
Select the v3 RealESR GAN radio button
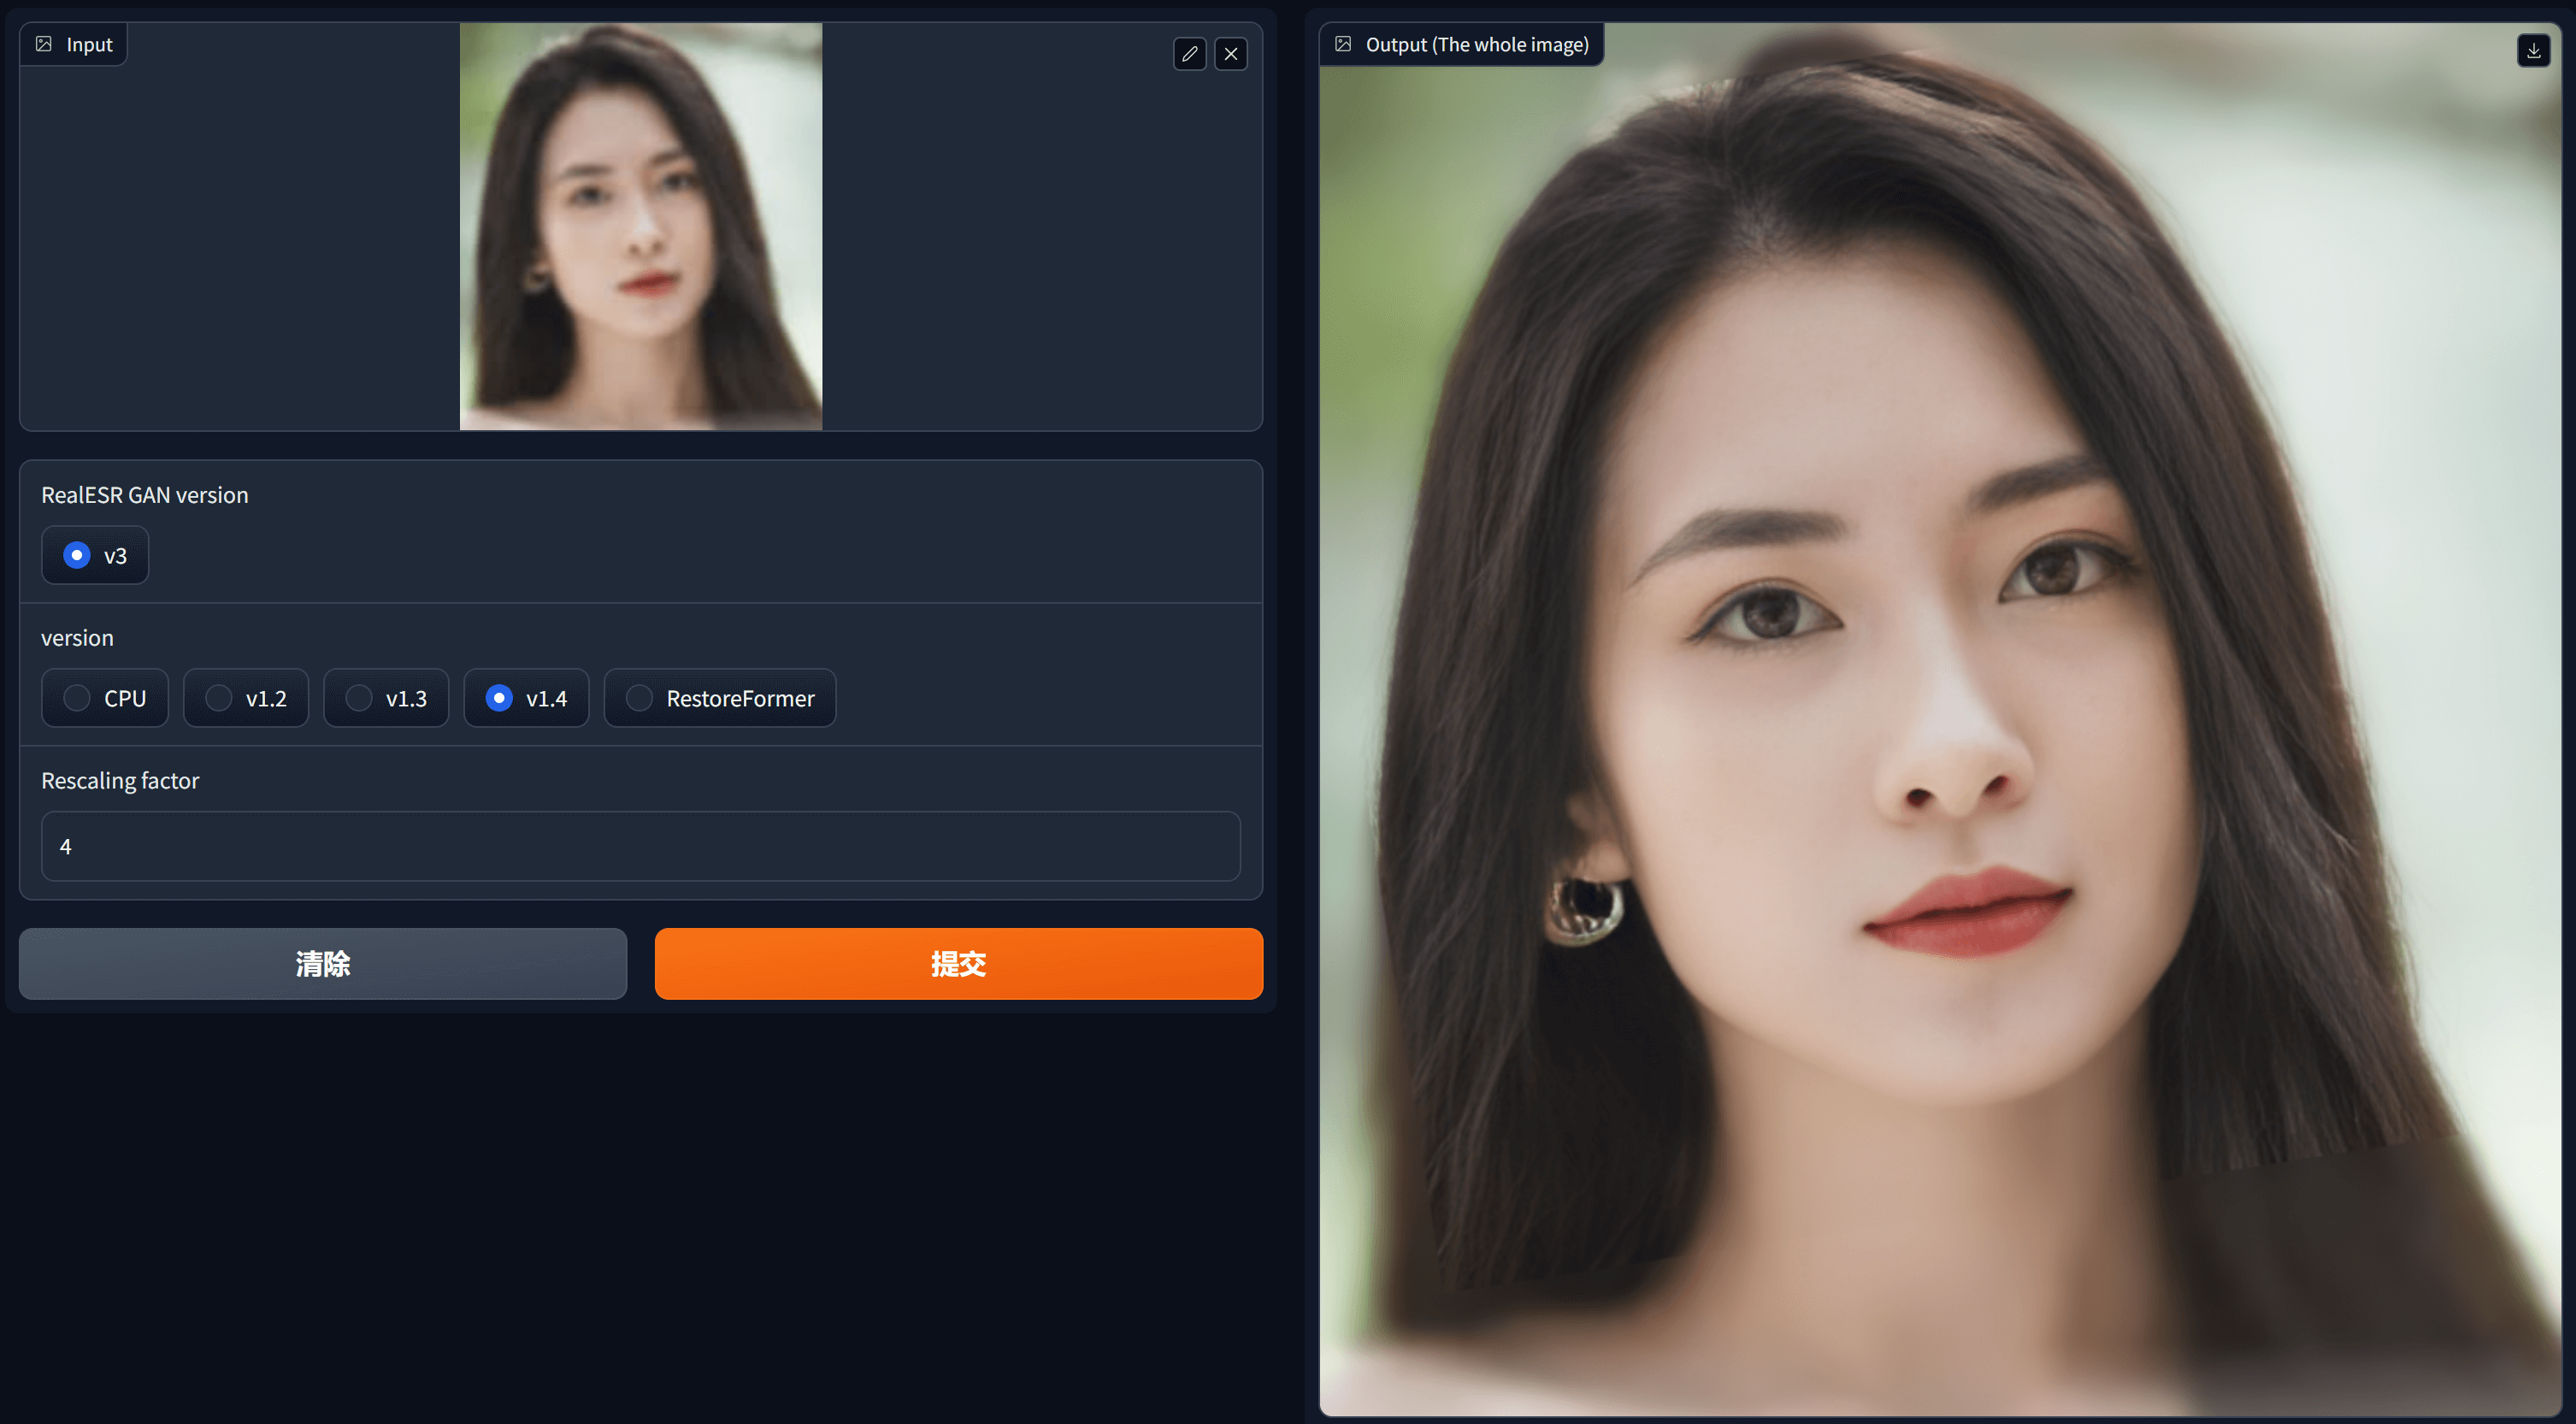[x=77, y=555]
